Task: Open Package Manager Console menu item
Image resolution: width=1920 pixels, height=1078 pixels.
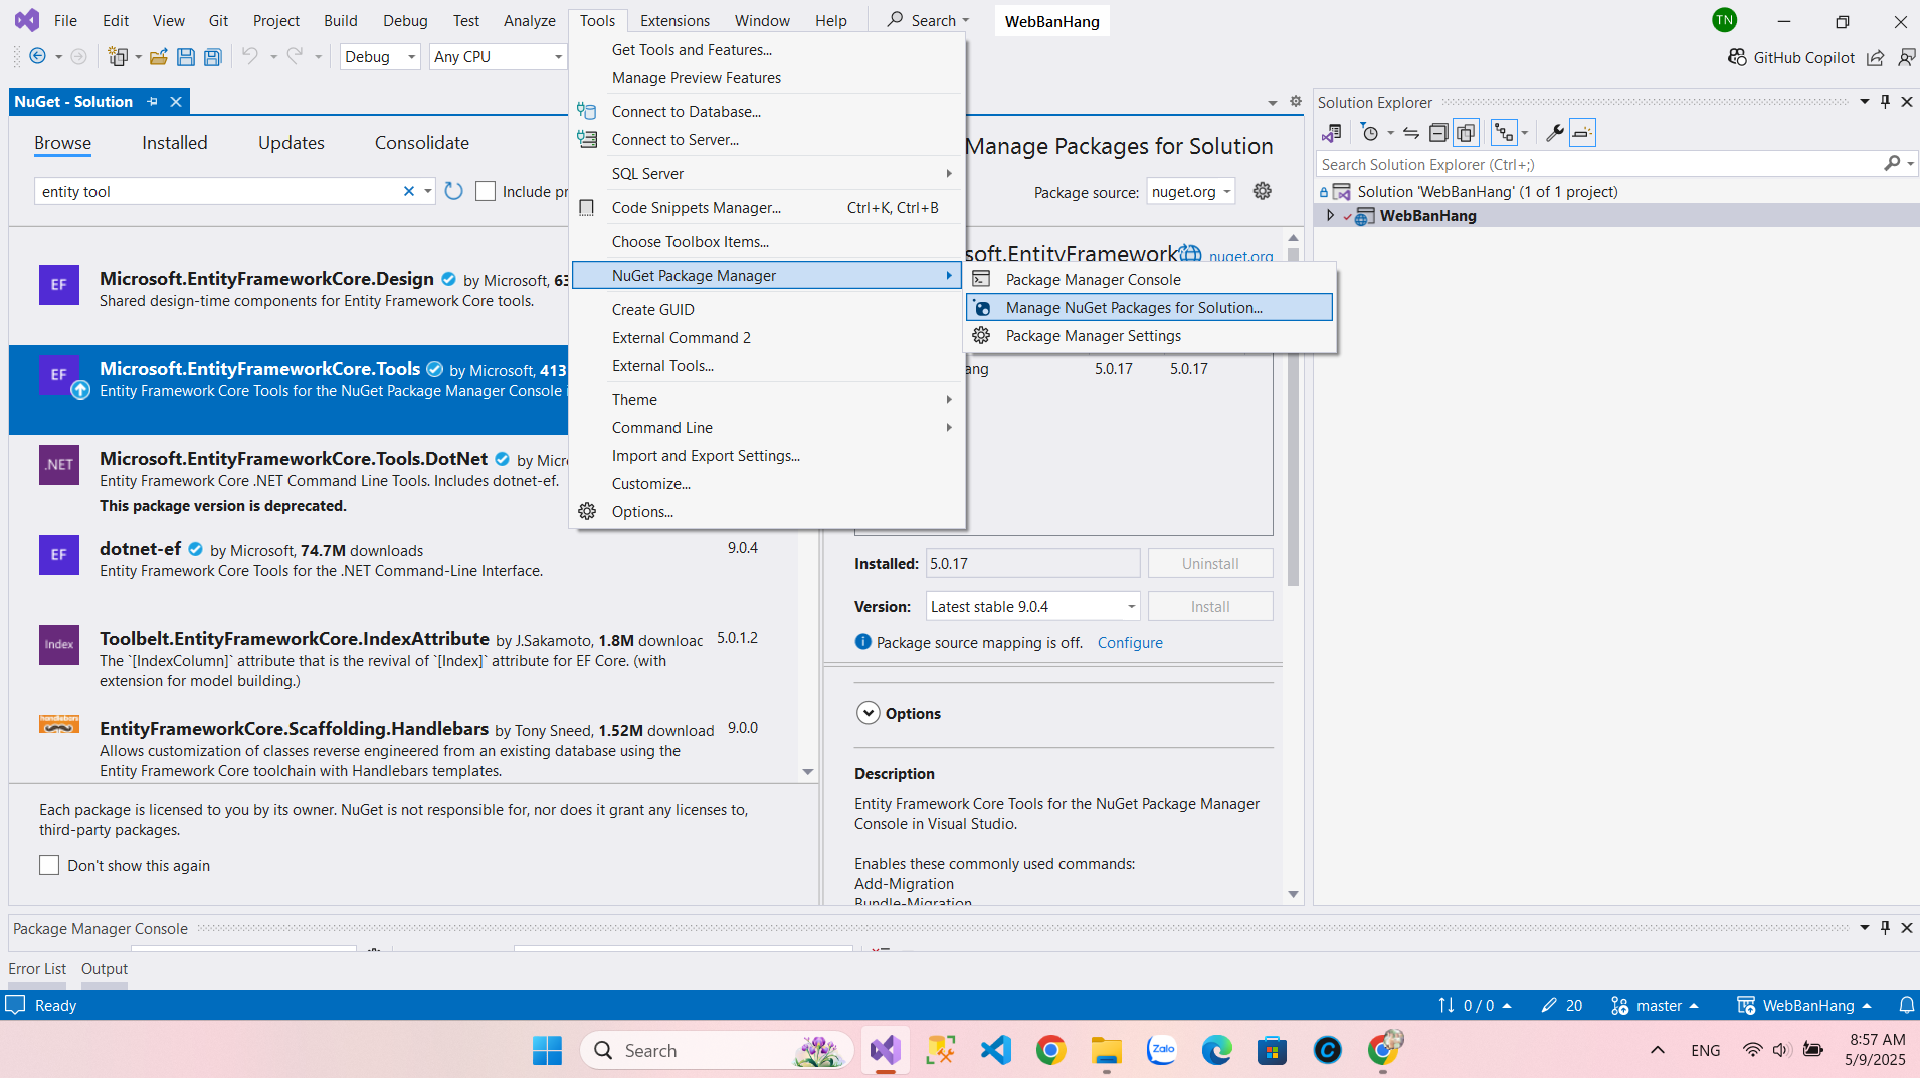Action: (x=1150, y=279)
